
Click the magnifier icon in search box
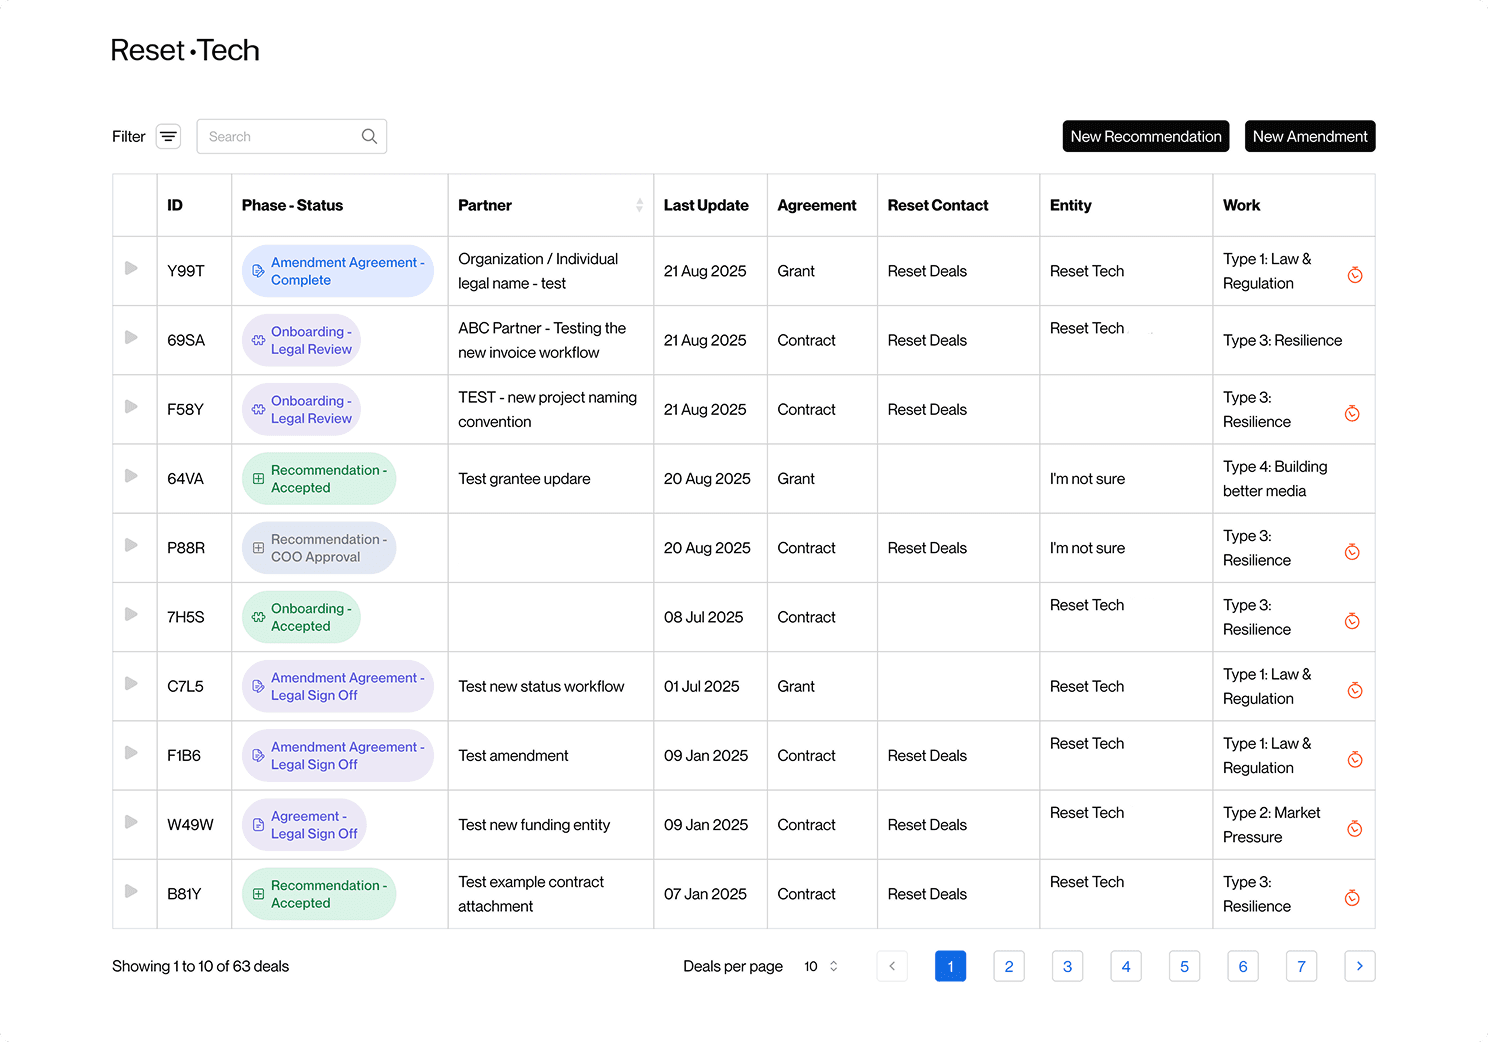point(369,137)
